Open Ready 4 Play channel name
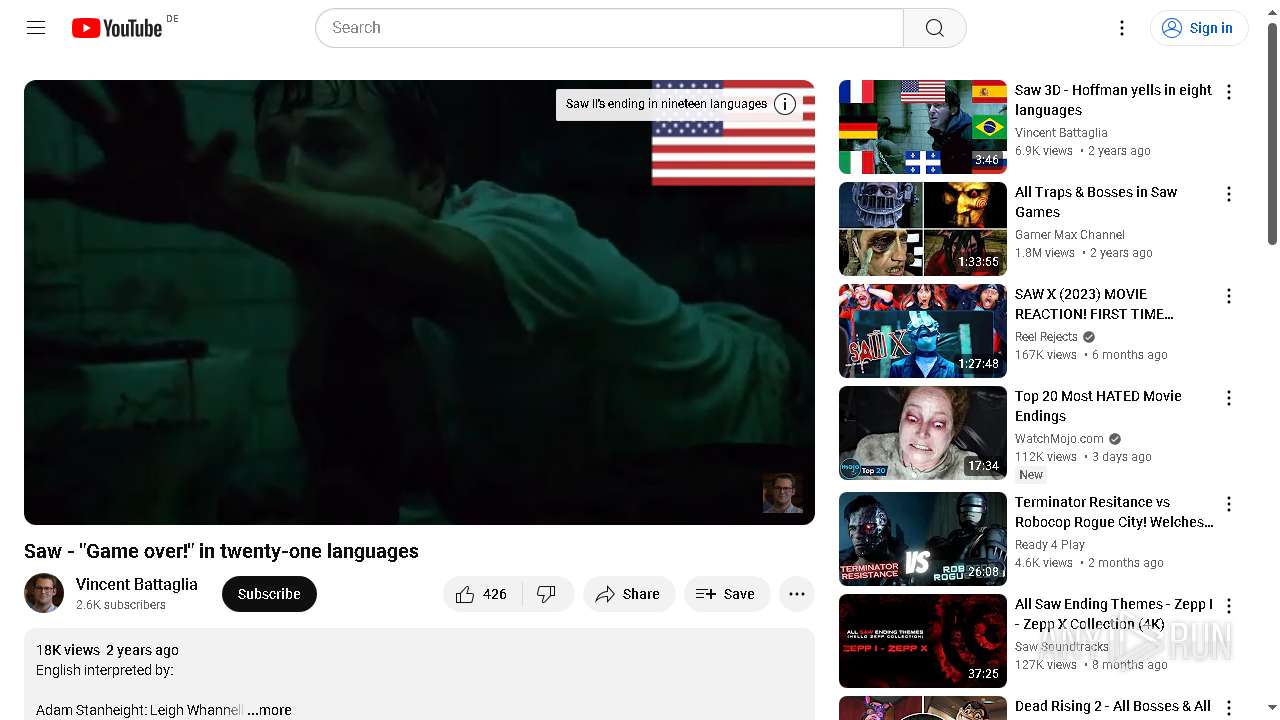Image resolution: width=1280 pixels, height=720 pixels. pyautogui.click(x=1050, y=545)
